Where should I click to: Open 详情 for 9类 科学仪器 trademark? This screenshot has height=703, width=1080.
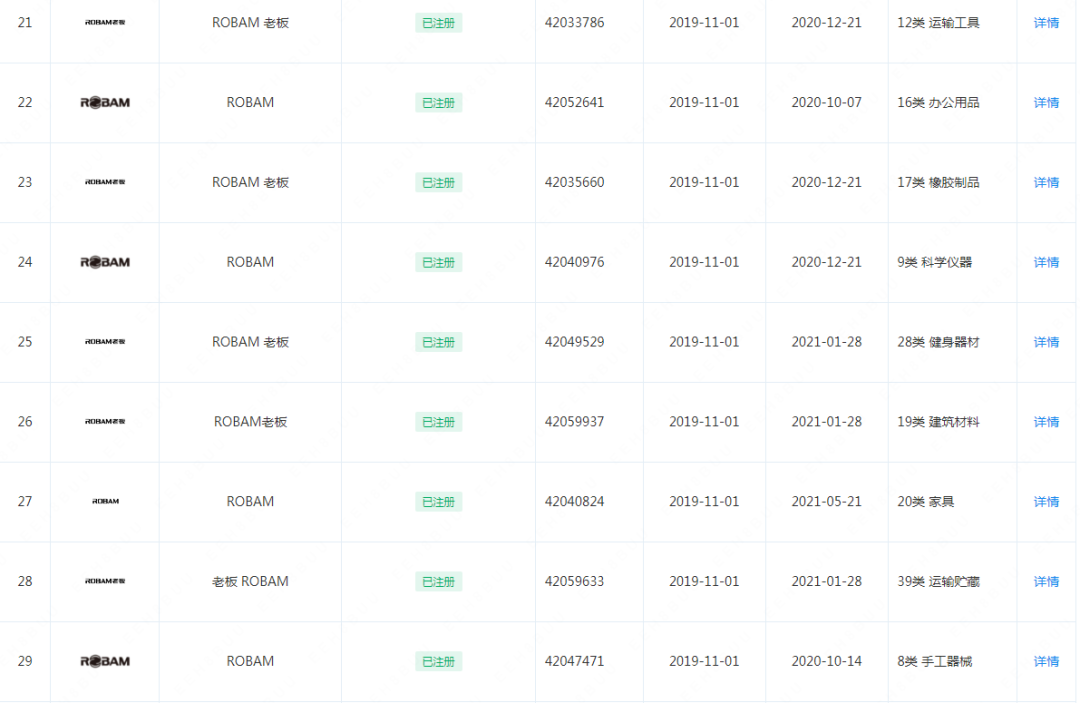point(1046,262)
